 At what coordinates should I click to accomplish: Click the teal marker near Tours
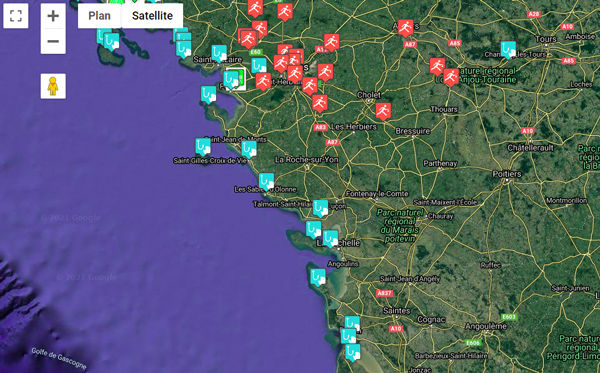click(x=508, y=50)
